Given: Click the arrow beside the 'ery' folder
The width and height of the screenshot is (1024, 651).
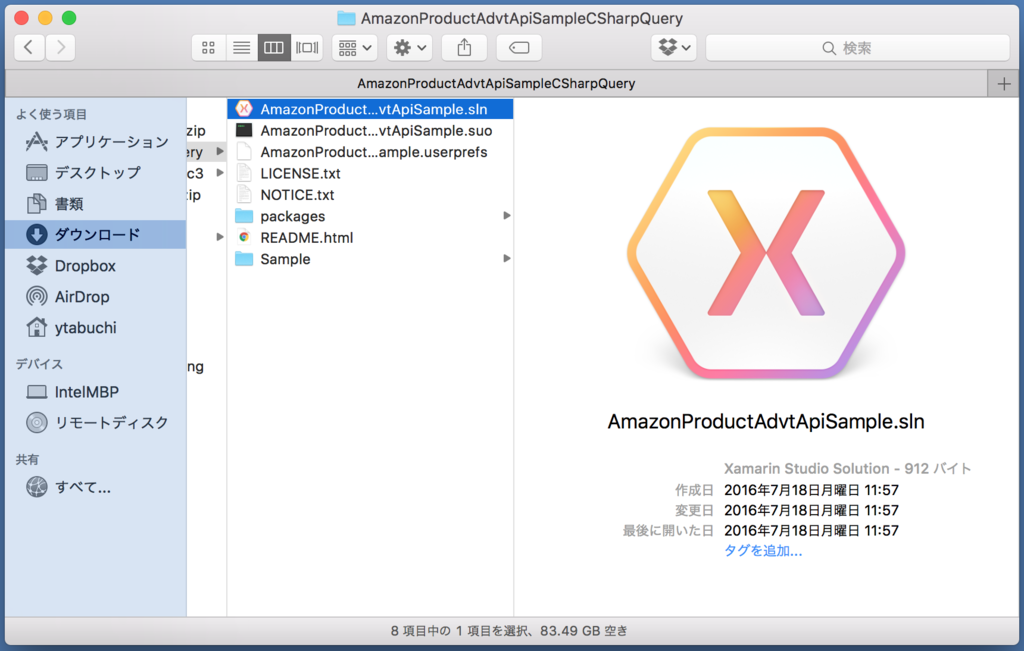Looking at the screenshot, I should (220, 151).
